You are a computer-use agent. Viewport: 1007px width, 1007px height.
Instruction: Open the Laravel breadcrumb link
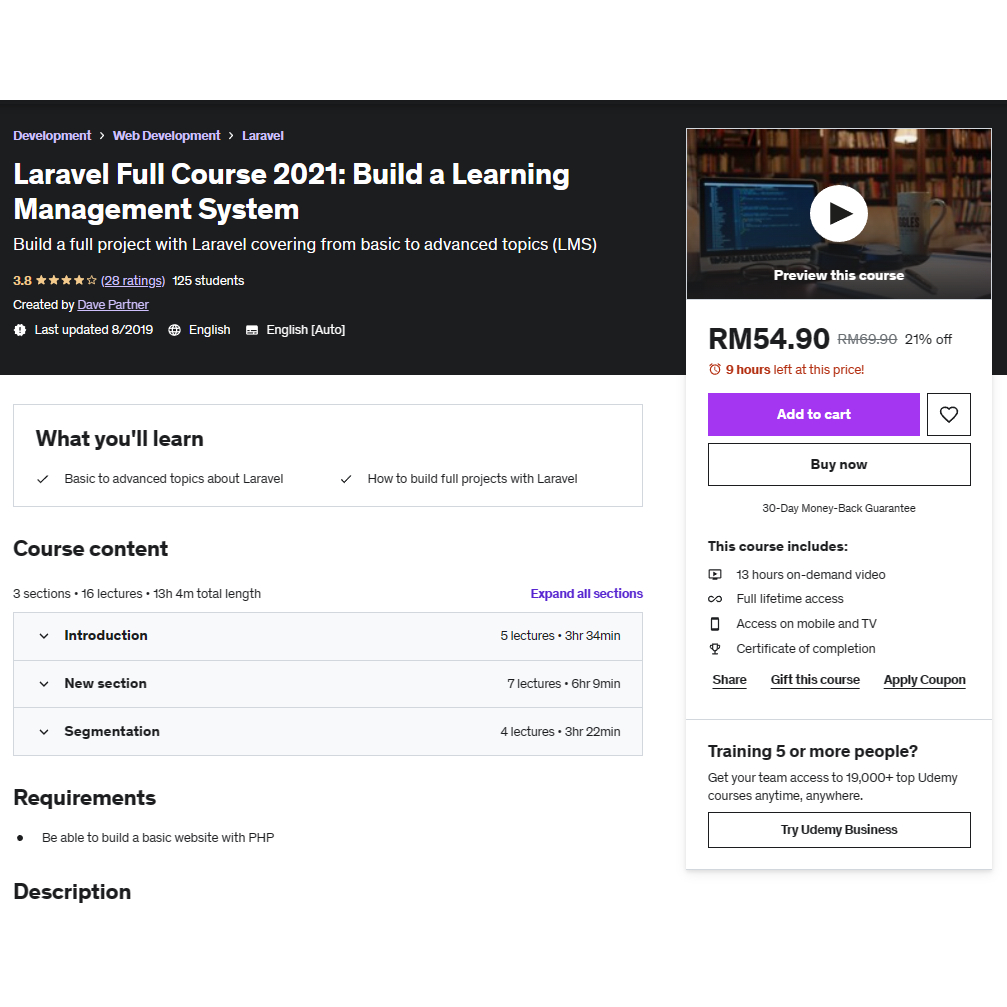click(263, 136)
